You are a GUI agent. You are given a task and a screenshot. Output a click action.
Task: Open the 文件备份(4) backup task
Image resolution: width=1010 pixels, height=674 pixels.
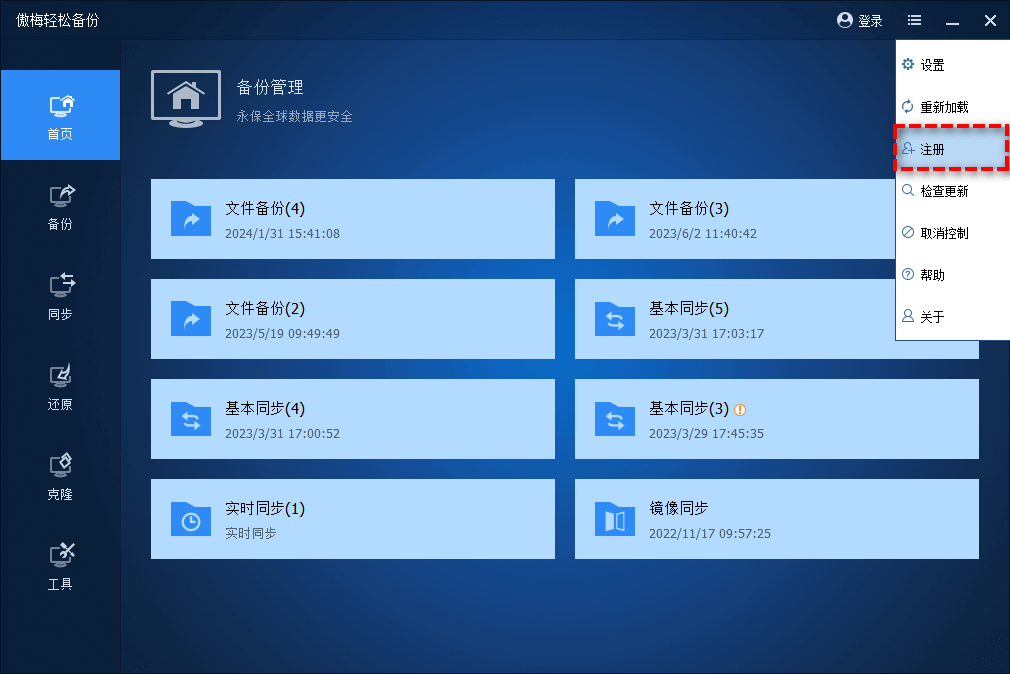coord(352,219)
